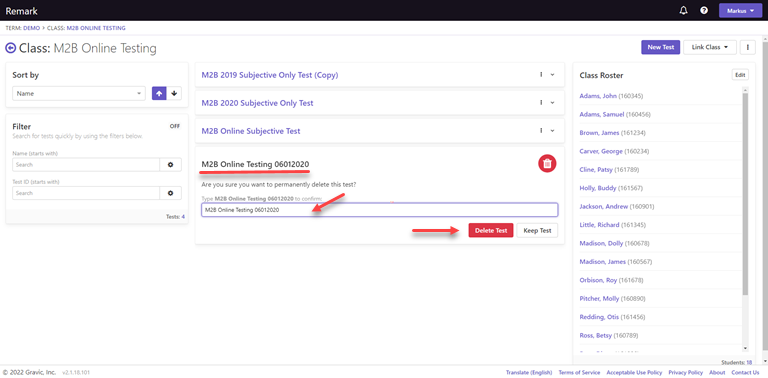This screenshot has height=378, width=768.
Task: Sort tests in ascending order
Action: (x=159, y=93)
